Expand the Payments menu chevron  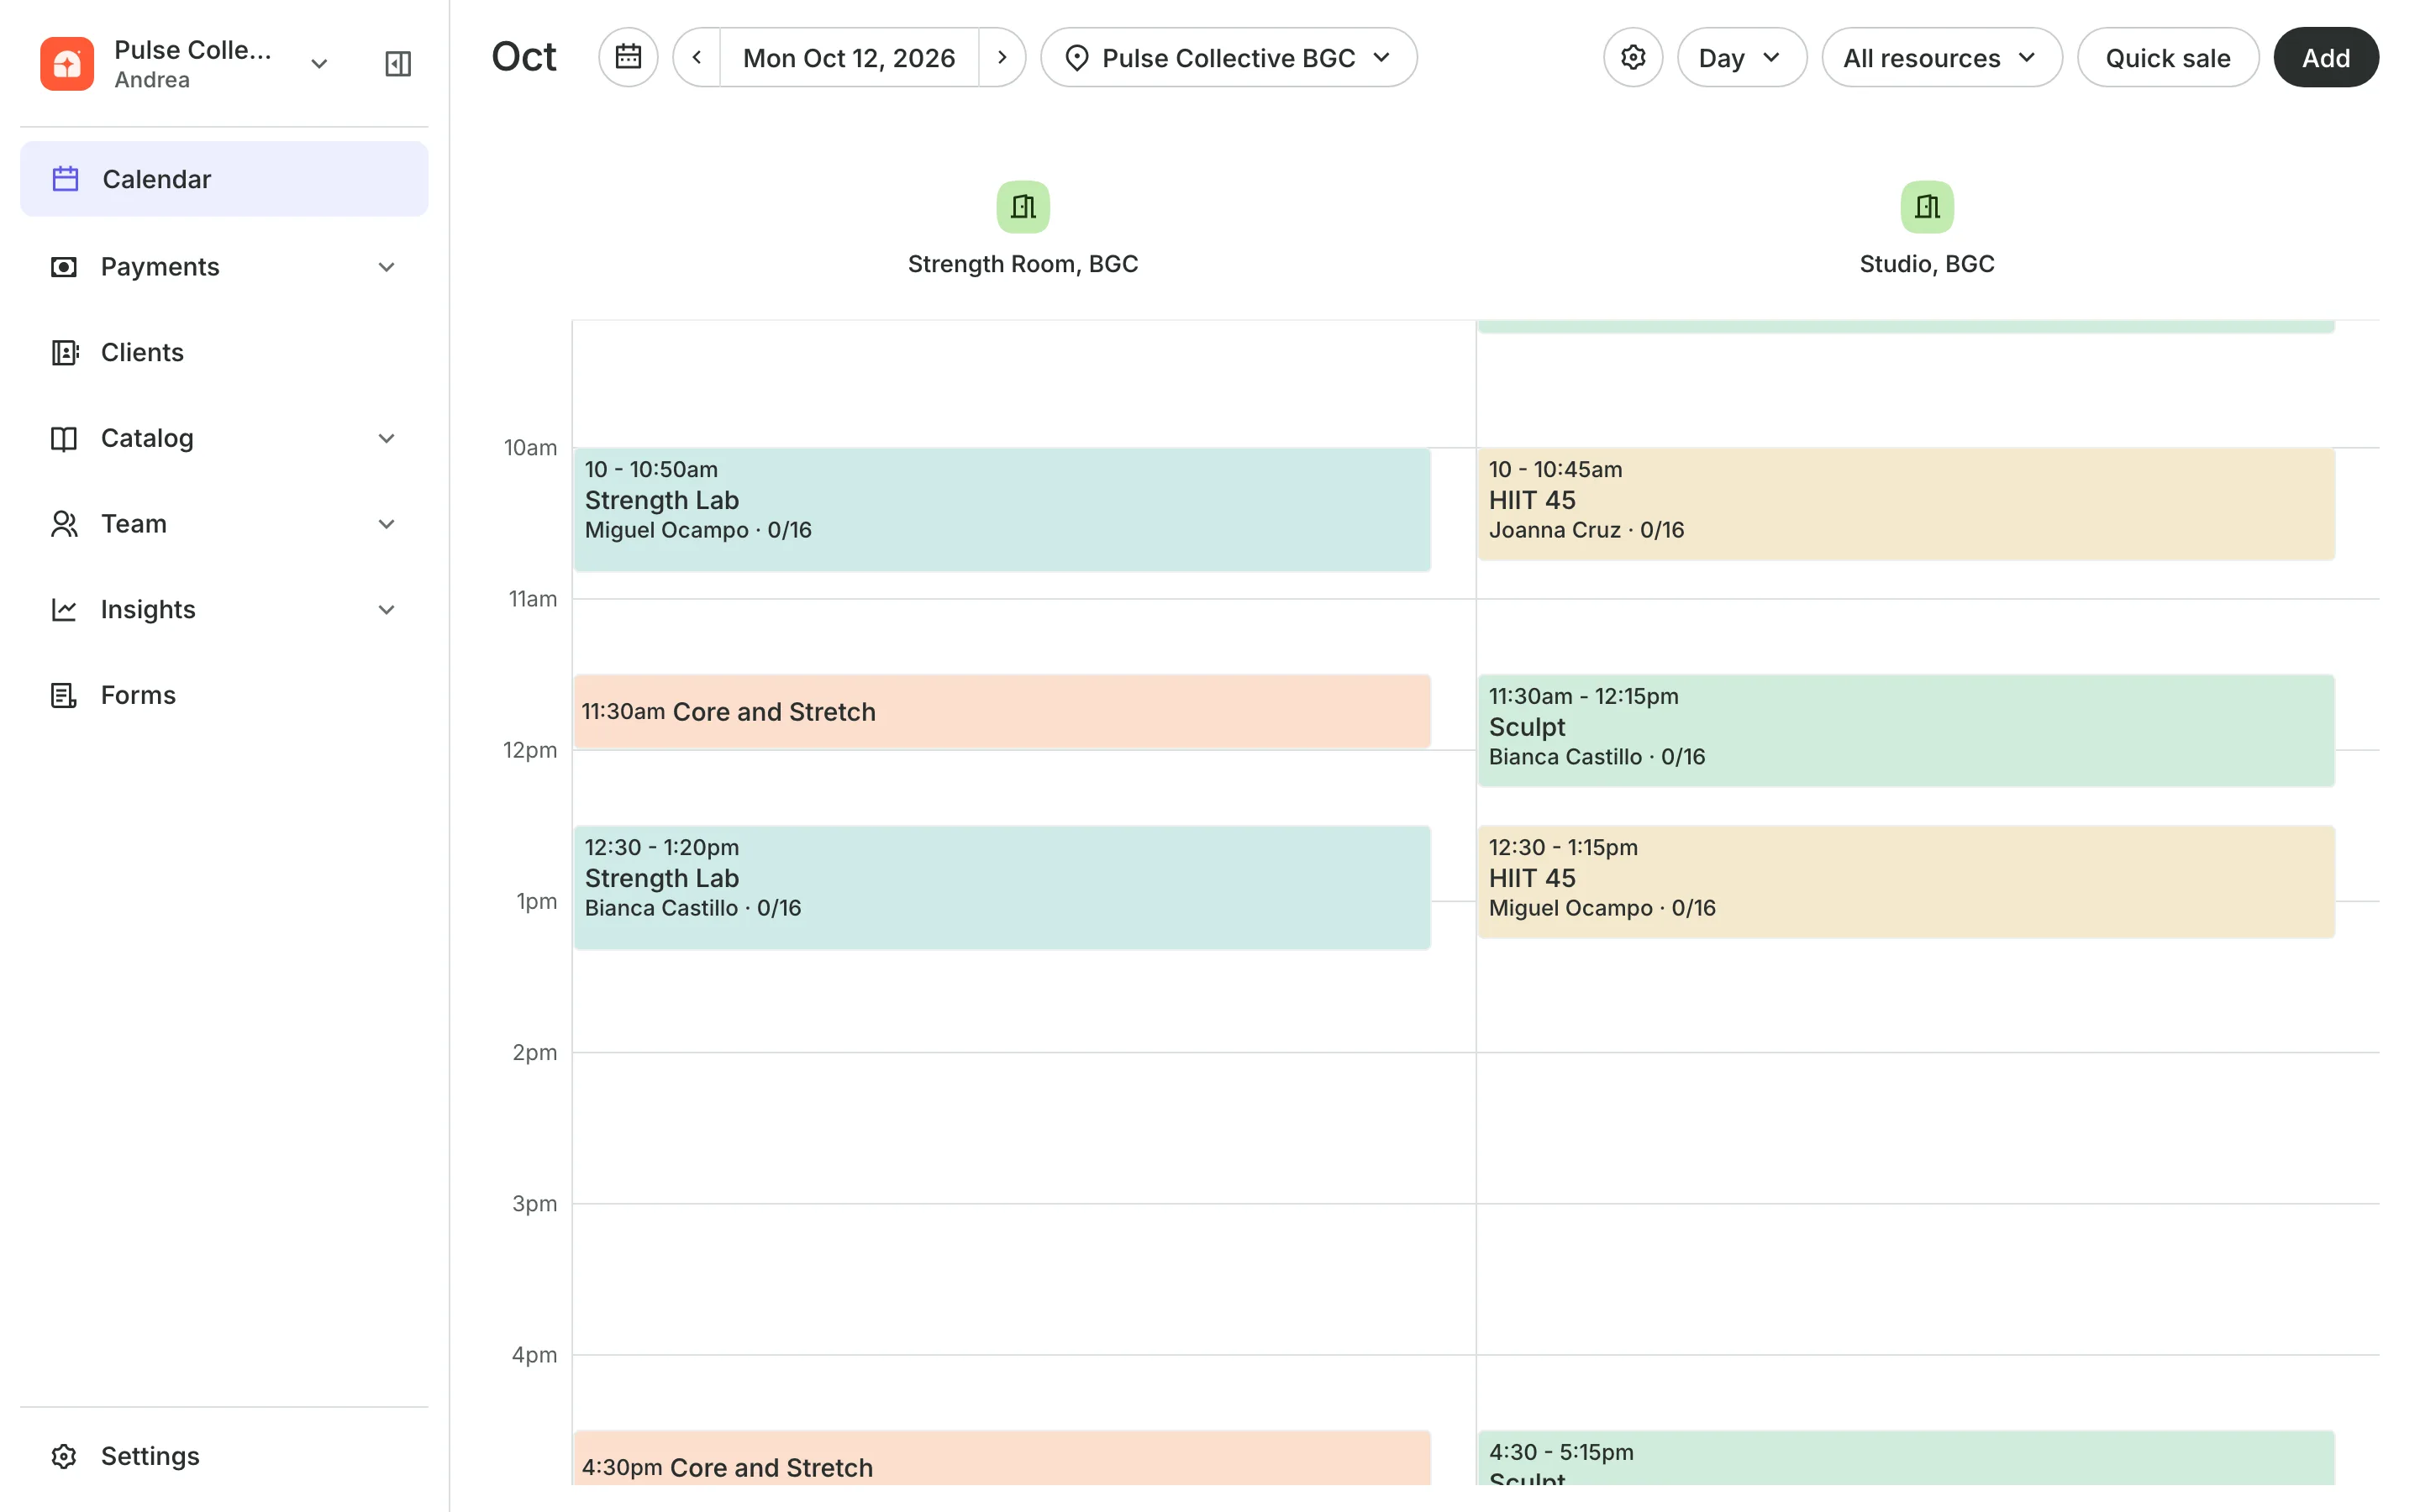(386, 267)
